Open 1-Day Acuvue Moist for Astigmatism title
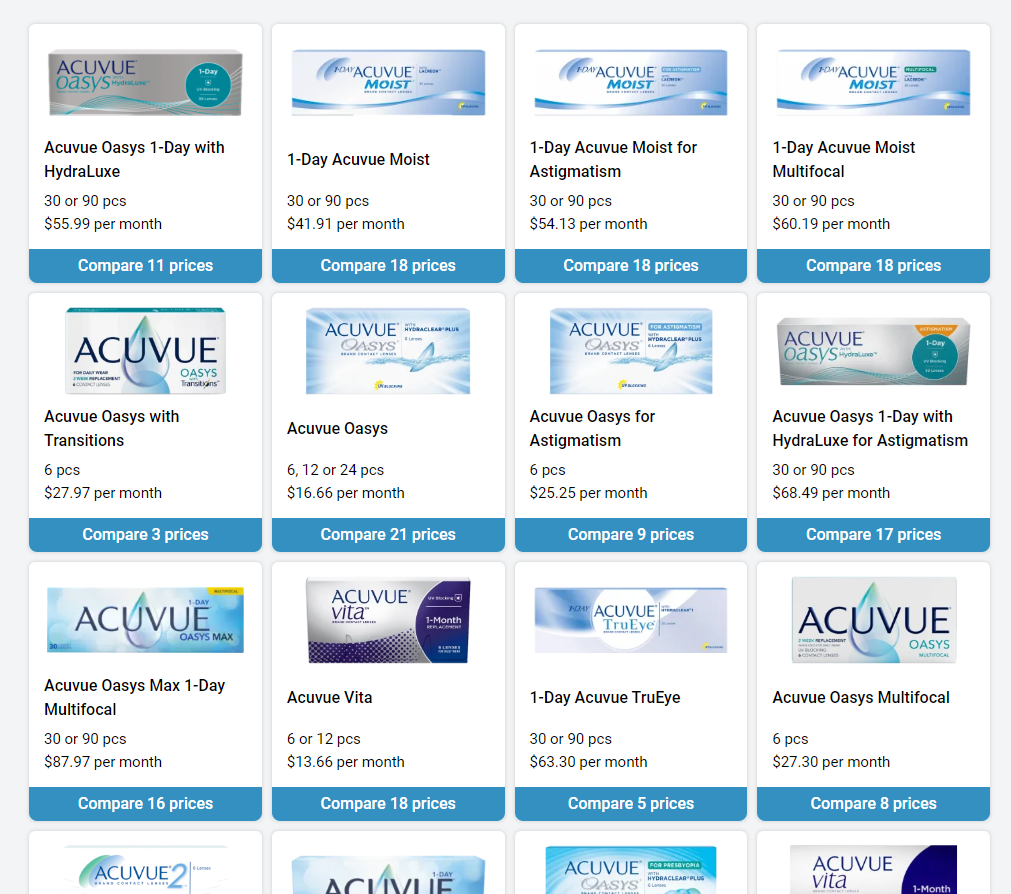This screenshot has height=894, width=1011. click(x=613, y=159)
